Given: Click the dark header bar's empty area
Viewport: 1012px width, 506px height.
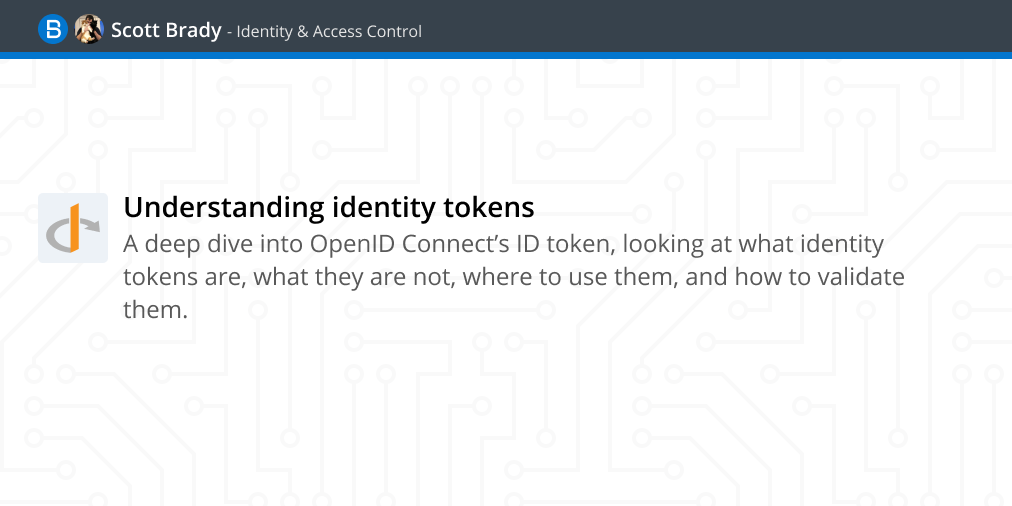Looking at the screenshot, I should tap(710, 26).
